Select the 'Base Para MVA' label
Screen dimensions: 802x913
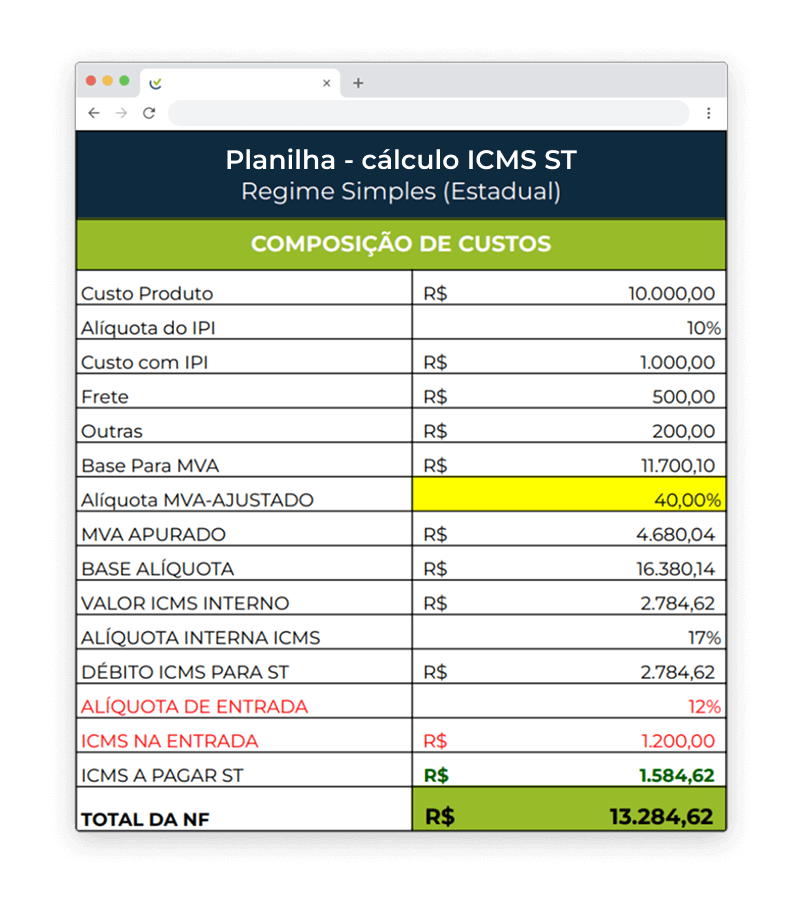coord(150,465)
